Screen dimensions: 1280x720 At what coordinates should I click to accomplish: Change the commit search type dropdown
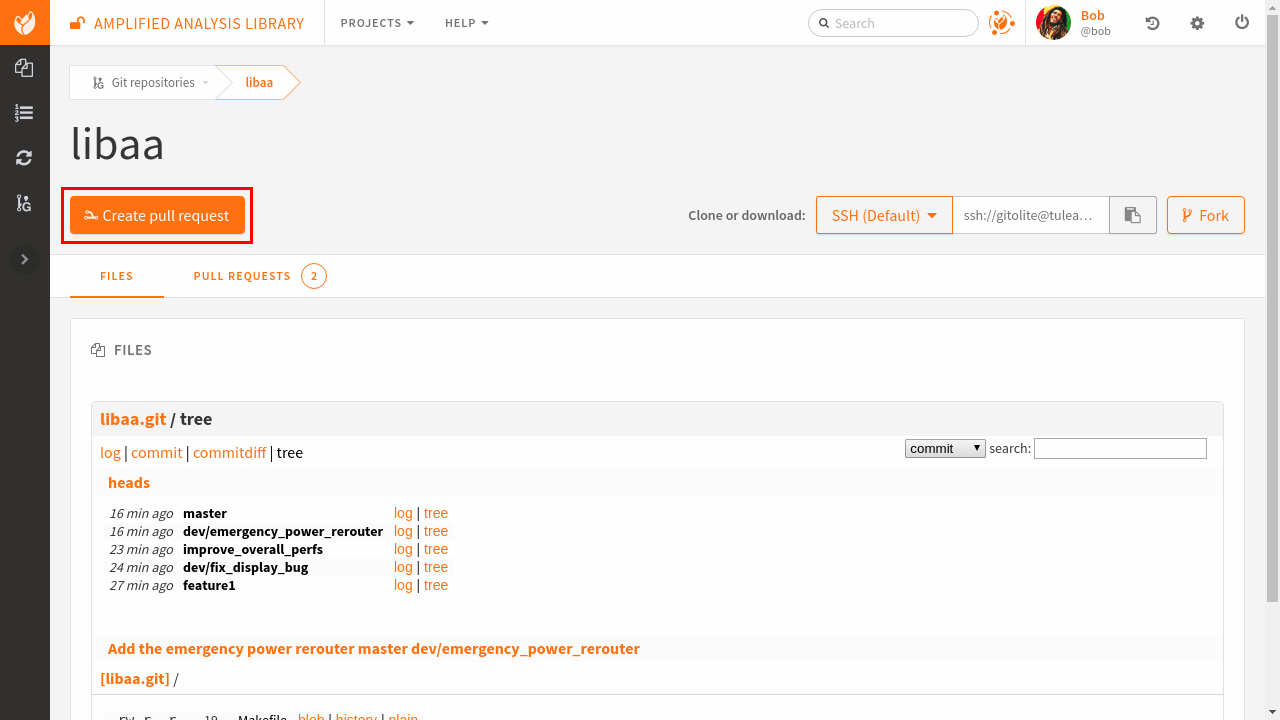click(x=944, y=448)
